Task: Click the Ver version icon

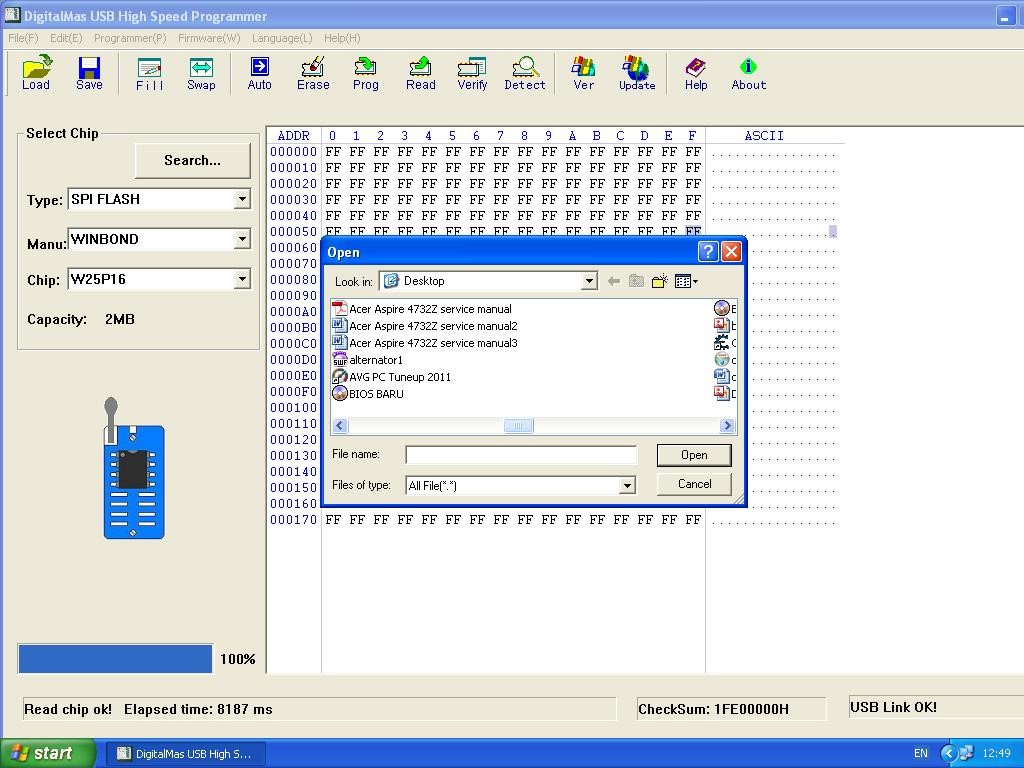Action: point(583,72)
